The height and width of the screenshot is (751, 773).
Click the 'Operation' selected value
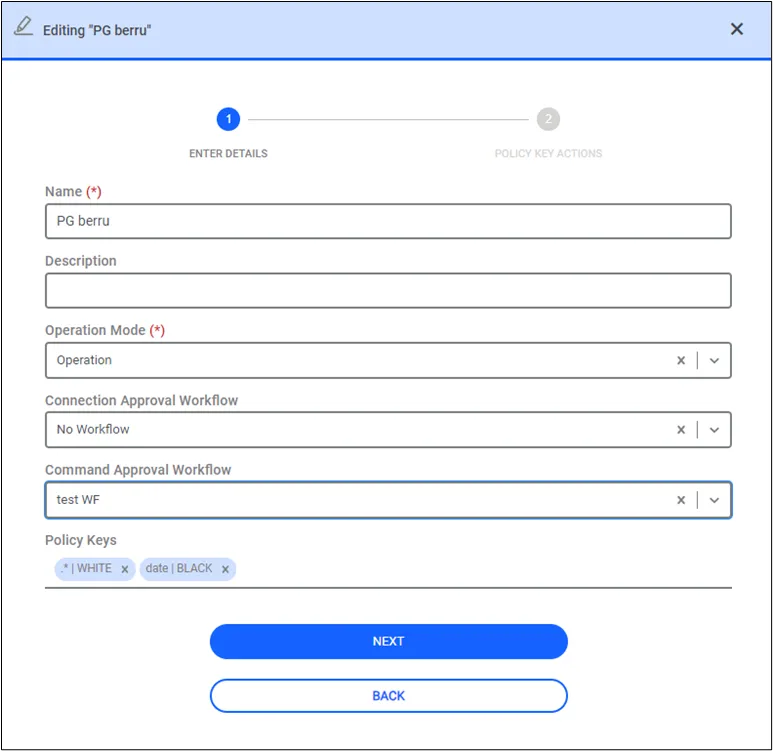coord(84,360)
